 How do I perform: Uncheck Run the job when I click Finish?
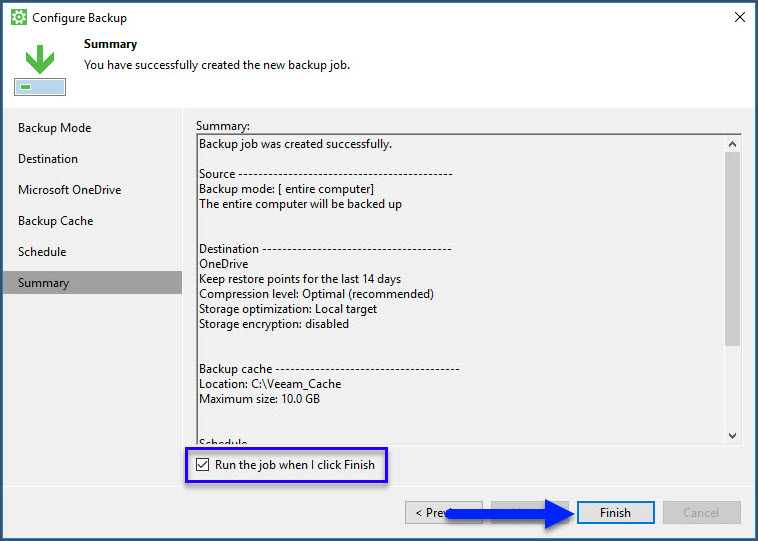click(203, 465)
